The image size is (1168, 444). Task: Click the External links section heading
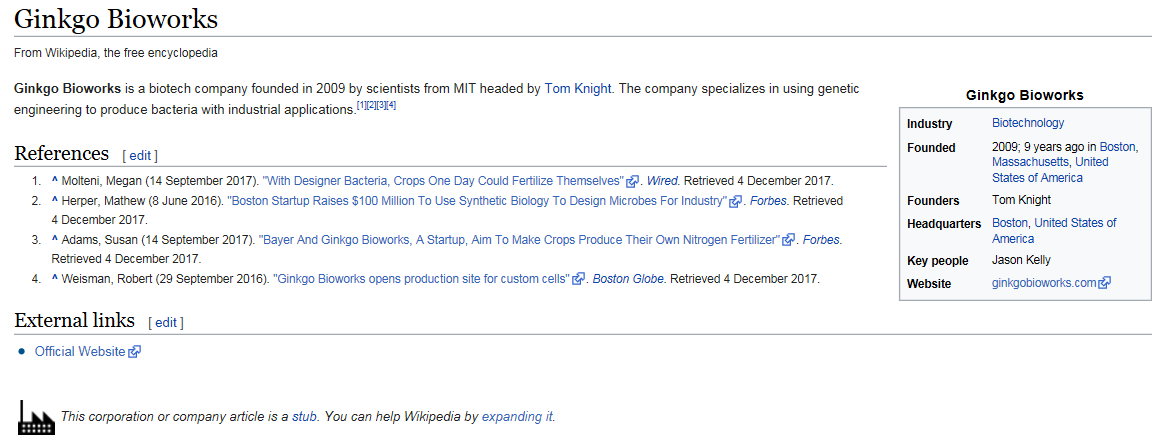coord(74,320)
